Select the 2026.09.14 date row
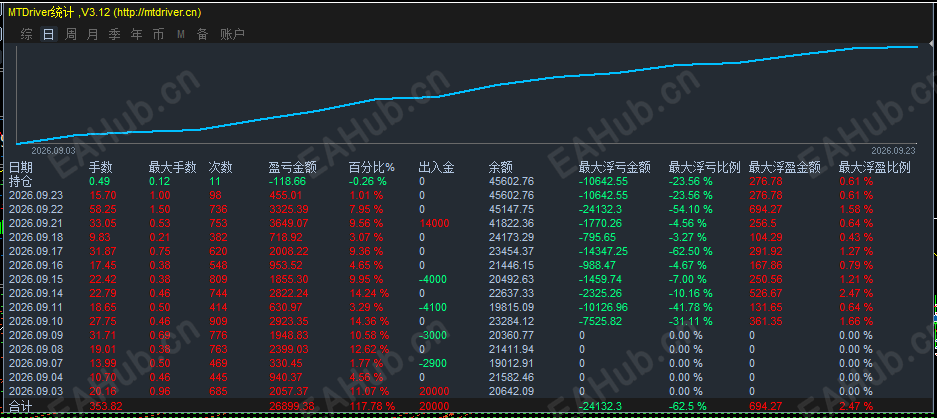Image resolution: width=937 pixels, height=418 pixels. (x=36, y=293)
